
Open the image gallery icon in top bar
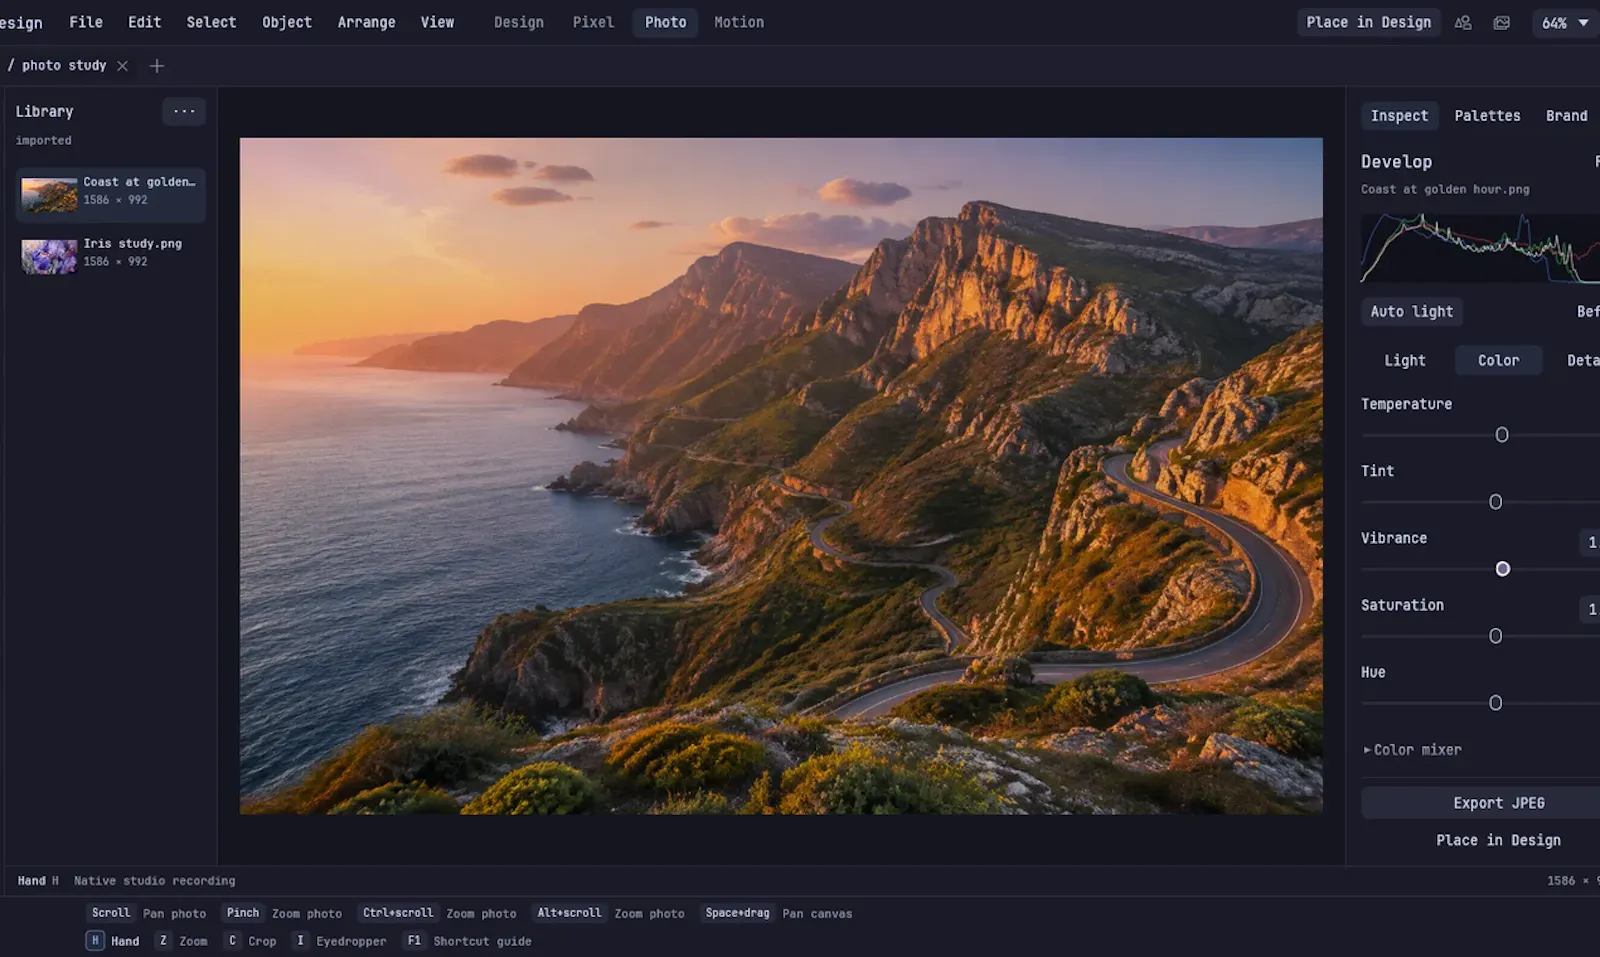(1502, 22)
